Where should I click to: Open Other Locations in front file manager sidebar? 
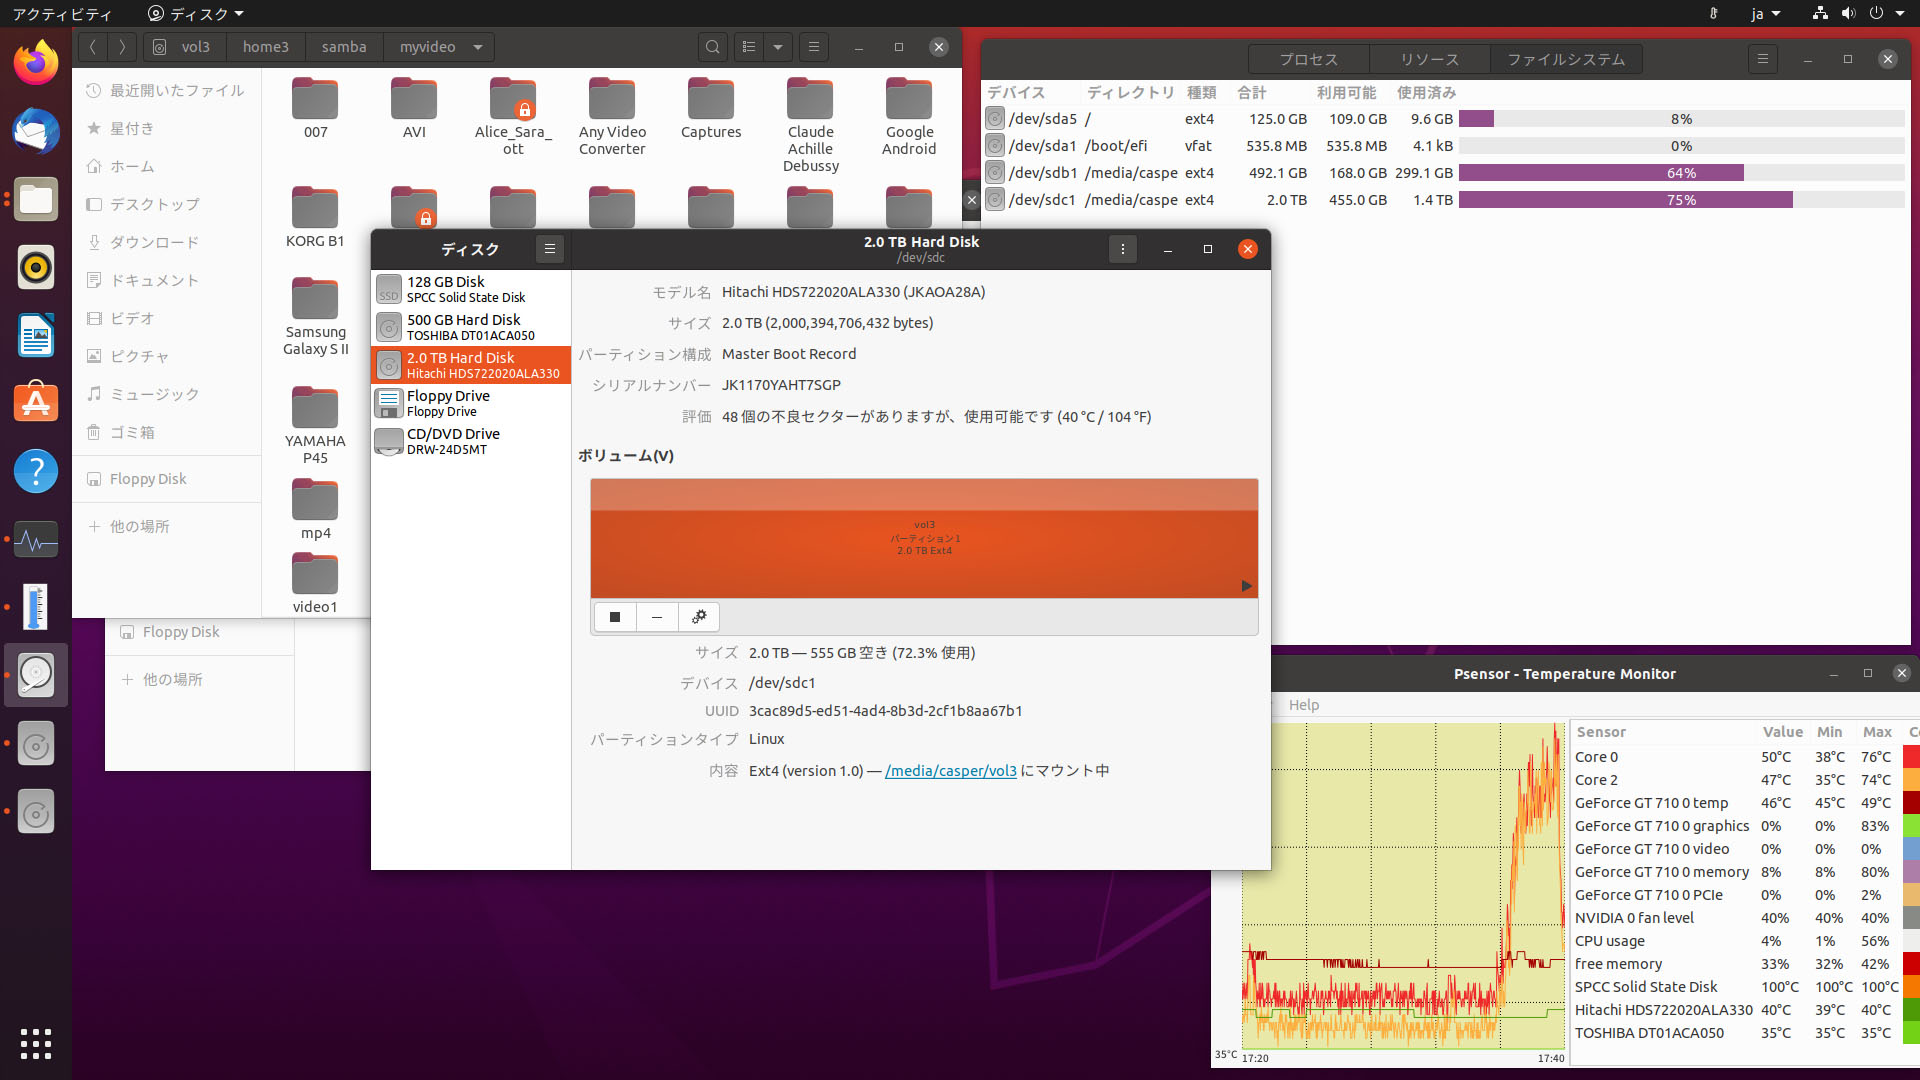166,526
